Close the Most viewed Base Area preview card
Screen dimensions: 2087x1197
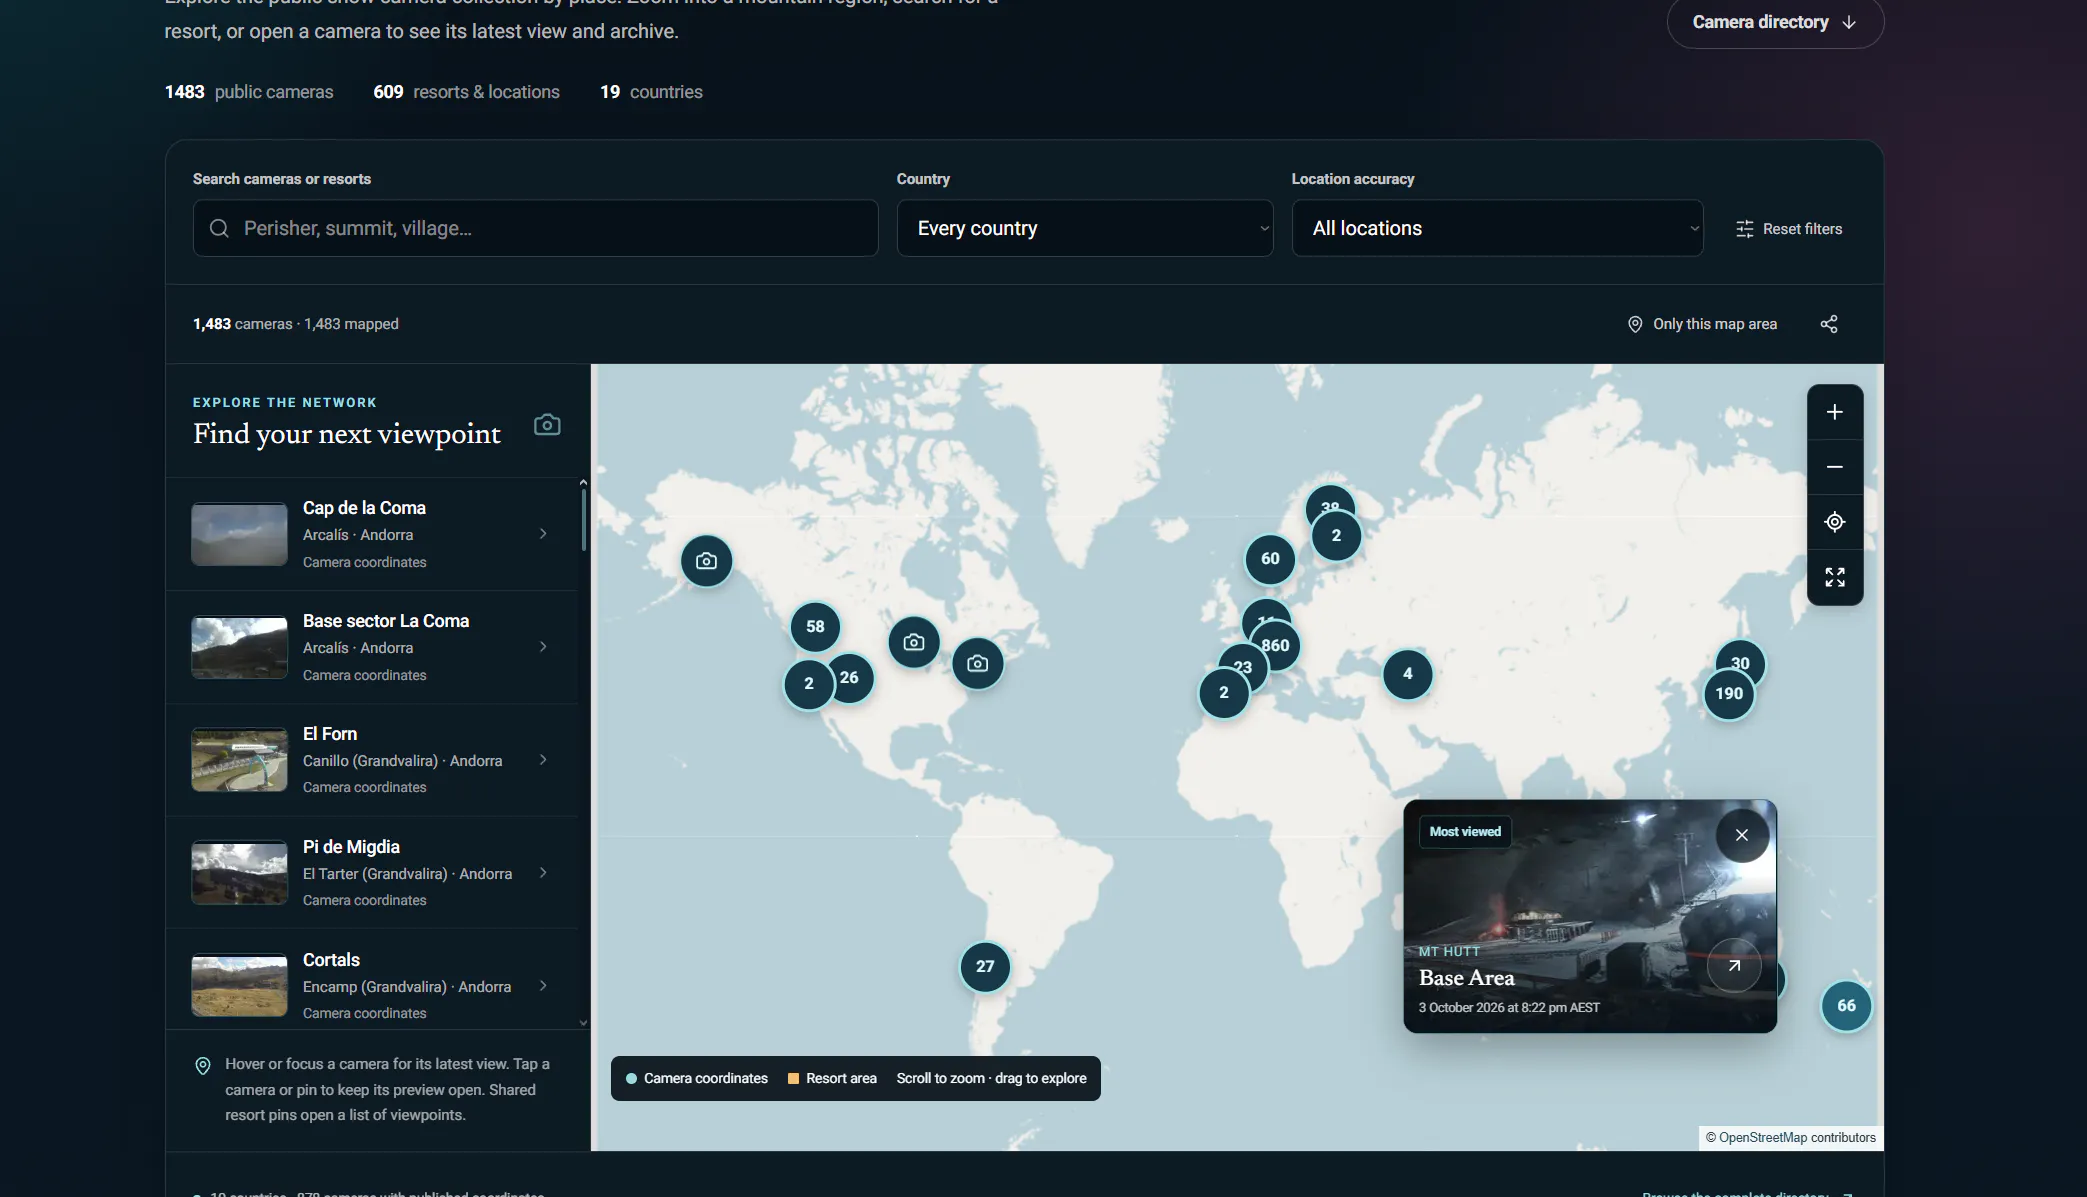pyautogui.click(x=1741, y=835)
